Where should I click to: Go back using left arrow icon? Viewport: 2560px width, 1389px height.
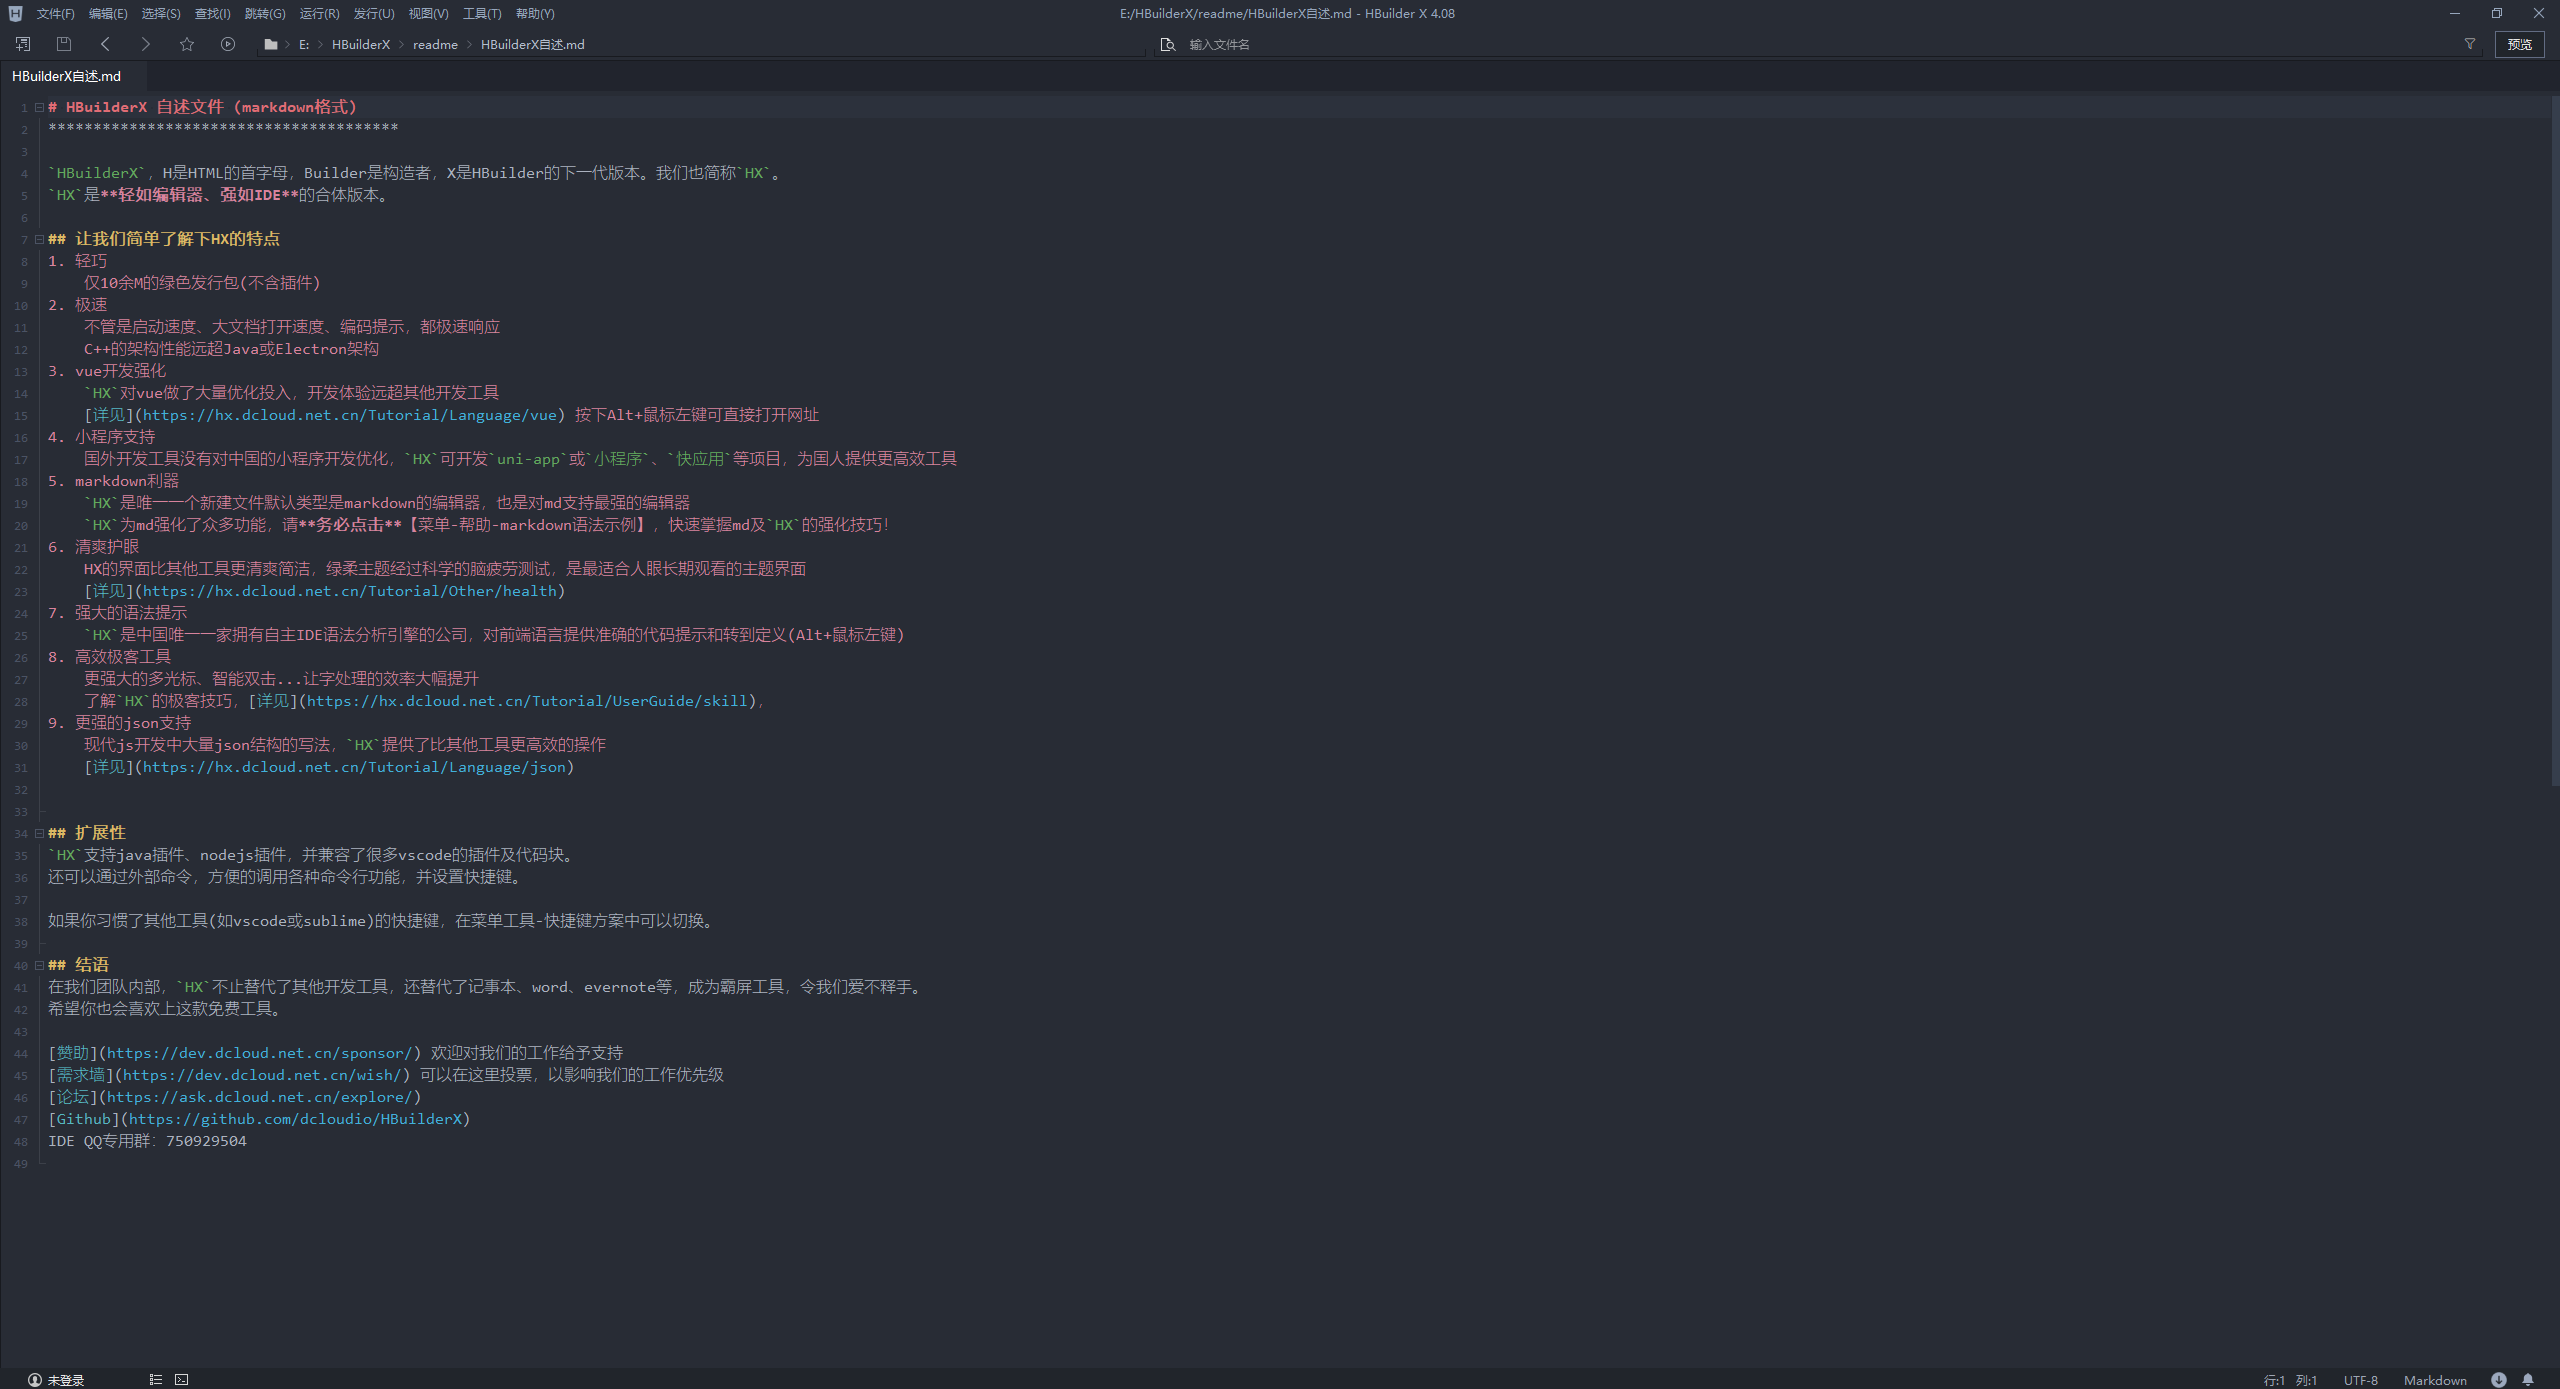tap(105, 44)
